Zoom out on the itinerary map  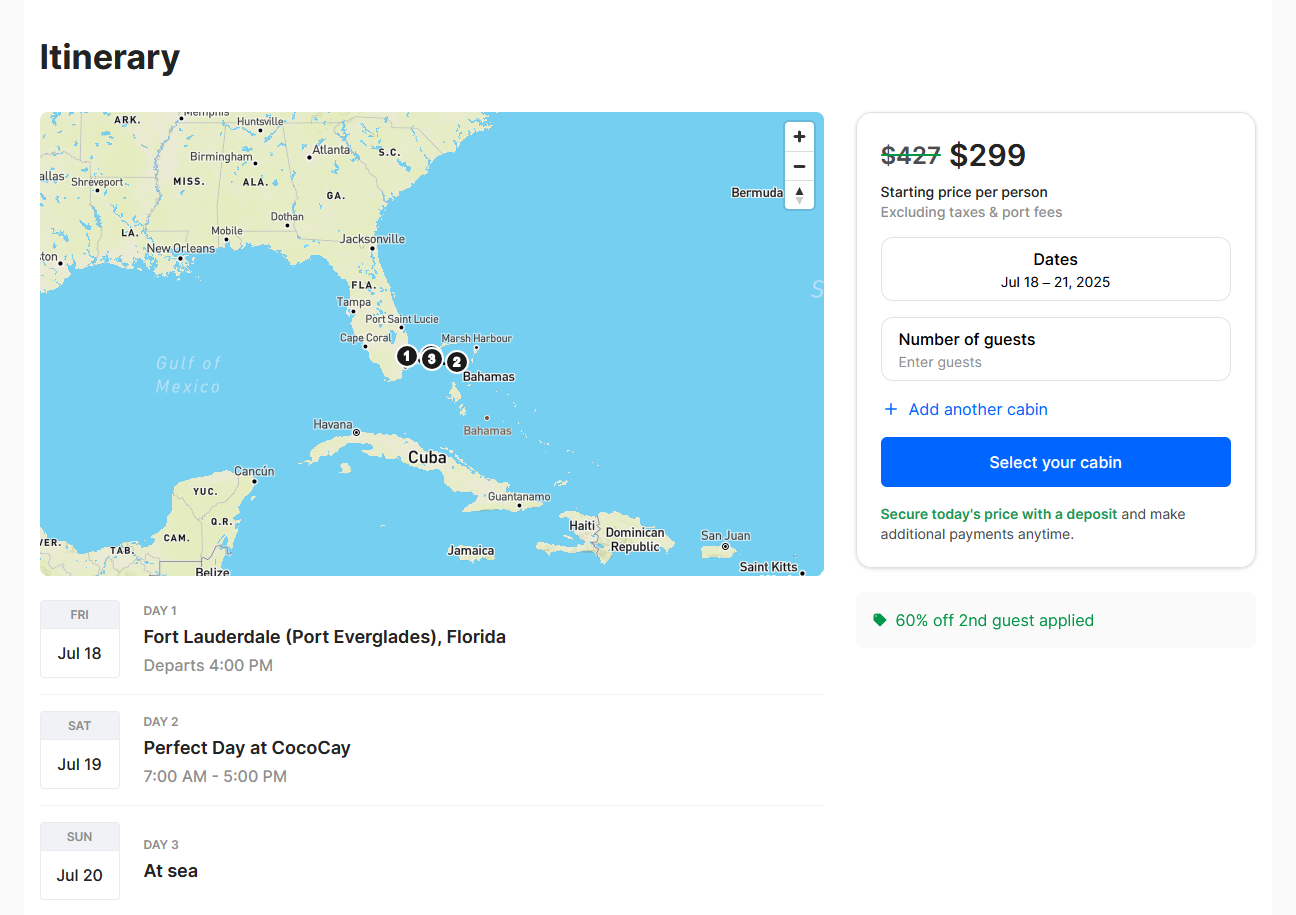tap(799, 166)
